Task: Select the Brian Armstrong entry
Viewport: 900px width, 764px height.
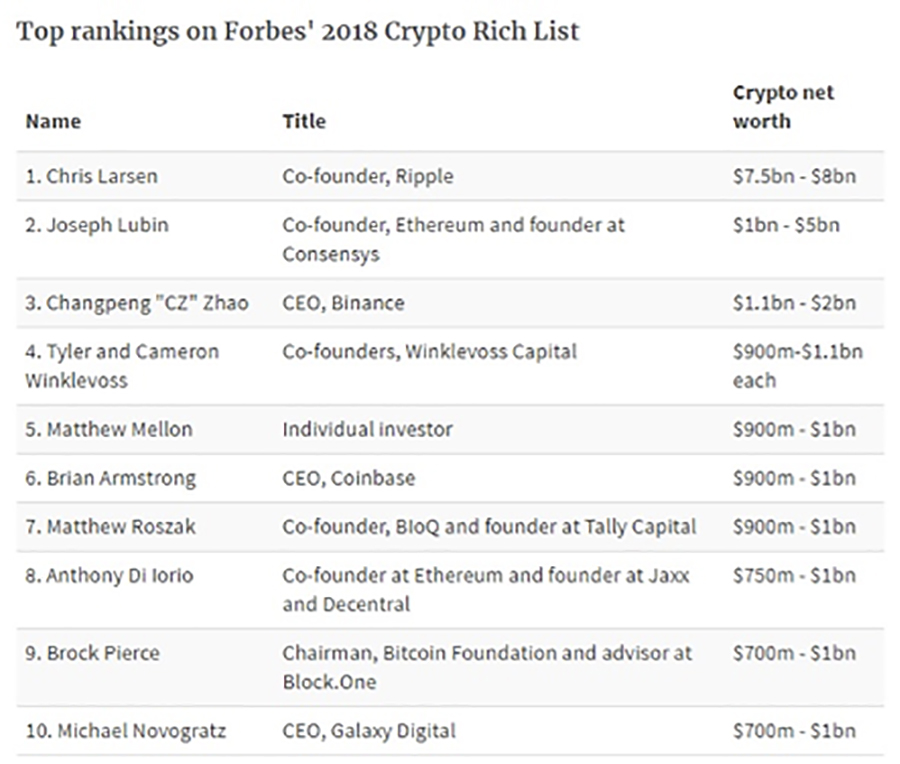Action: tap(110, 478)
